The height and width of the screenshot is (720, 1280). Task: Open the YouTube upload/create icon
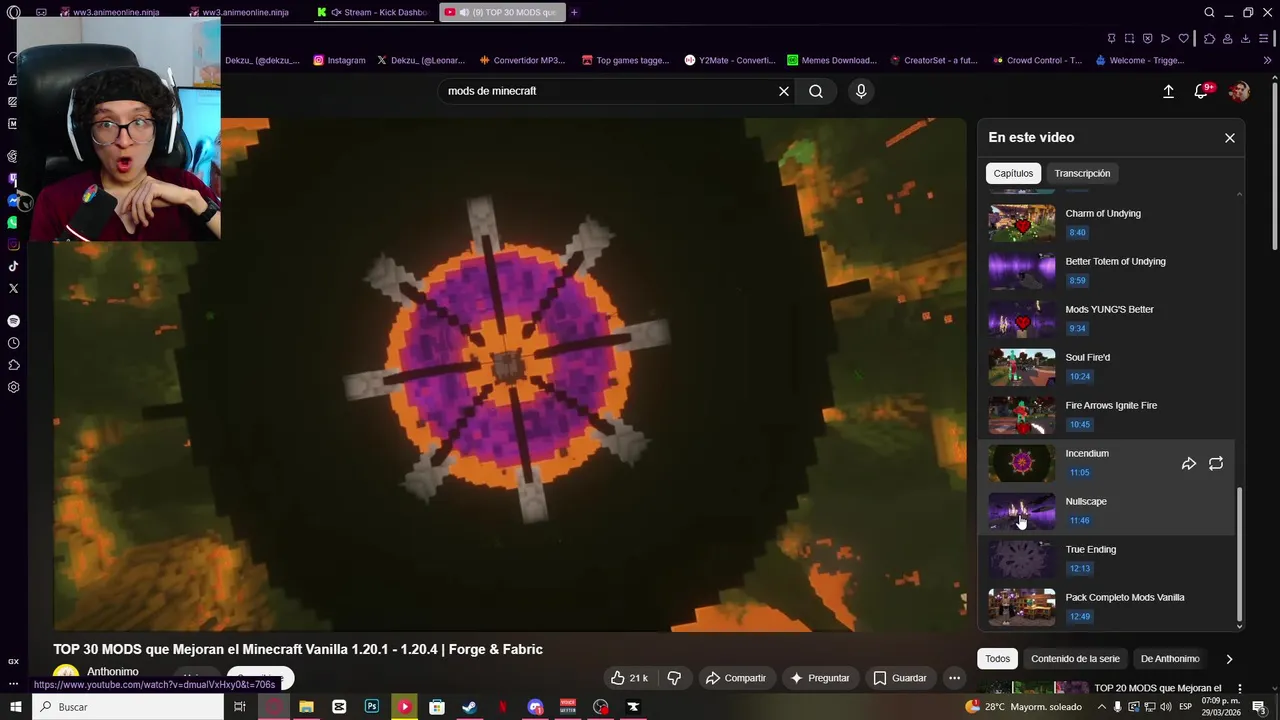[x=1168, y=91]
